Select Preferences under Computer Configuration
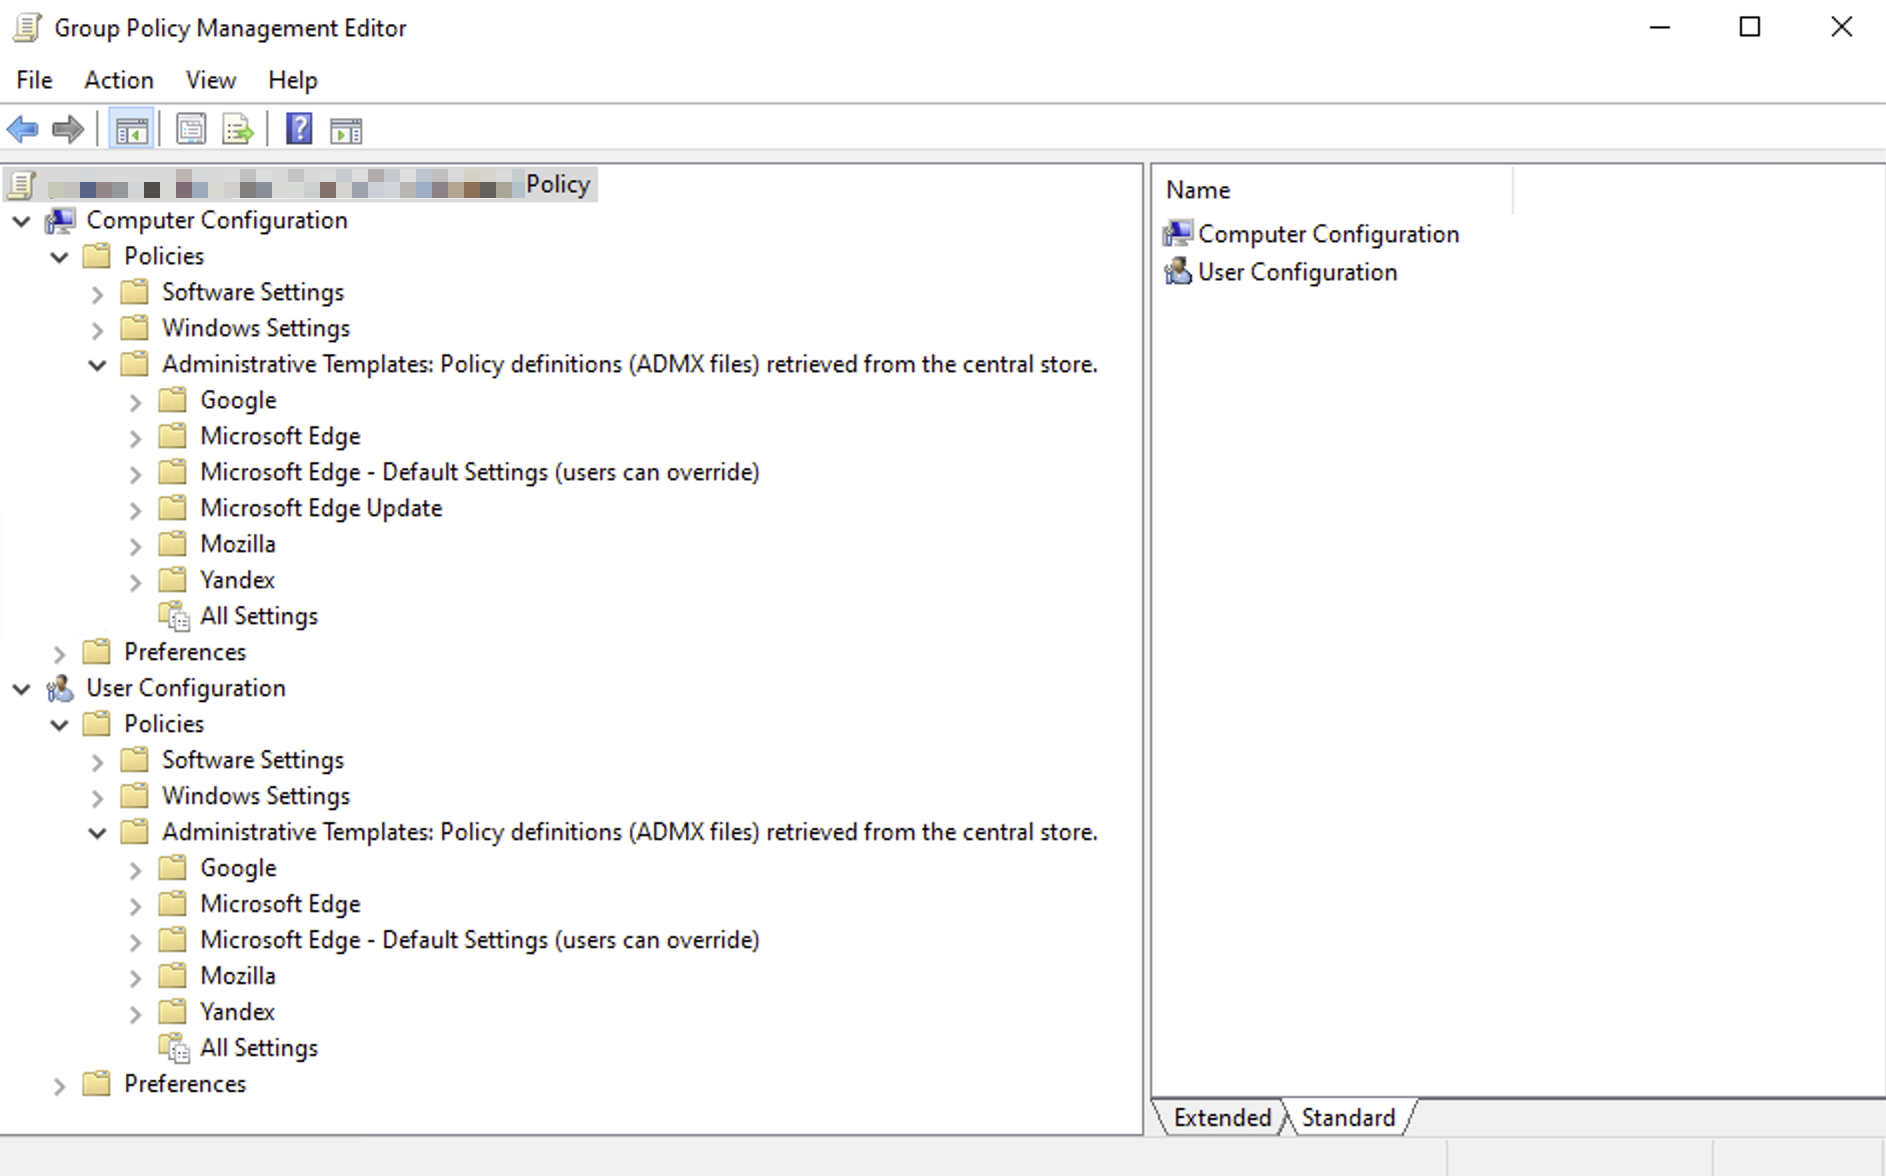 coord(185,652)
